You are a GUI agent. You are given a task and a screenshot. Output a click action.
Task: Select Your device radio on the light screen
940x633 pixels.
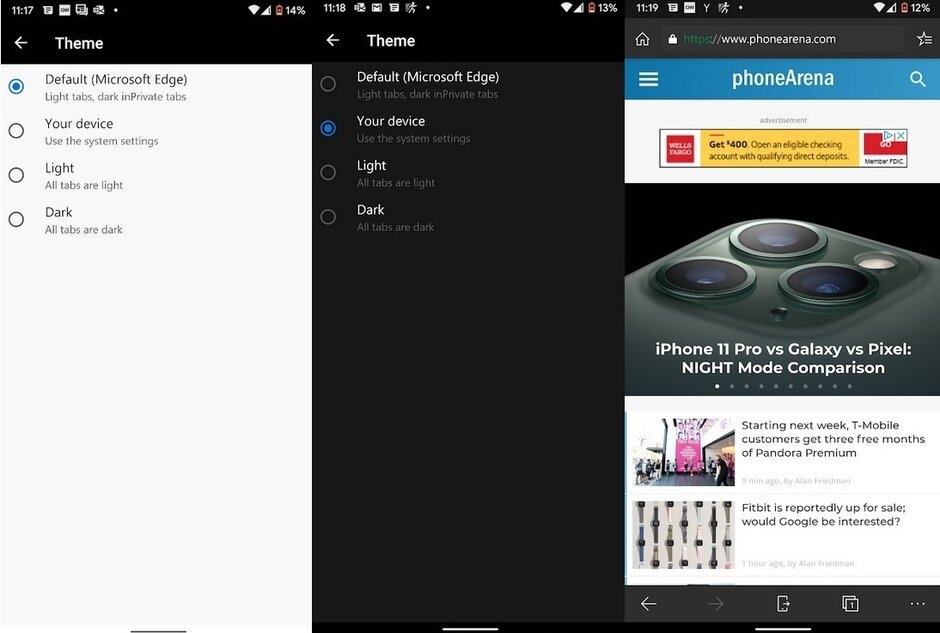point(16,131)
